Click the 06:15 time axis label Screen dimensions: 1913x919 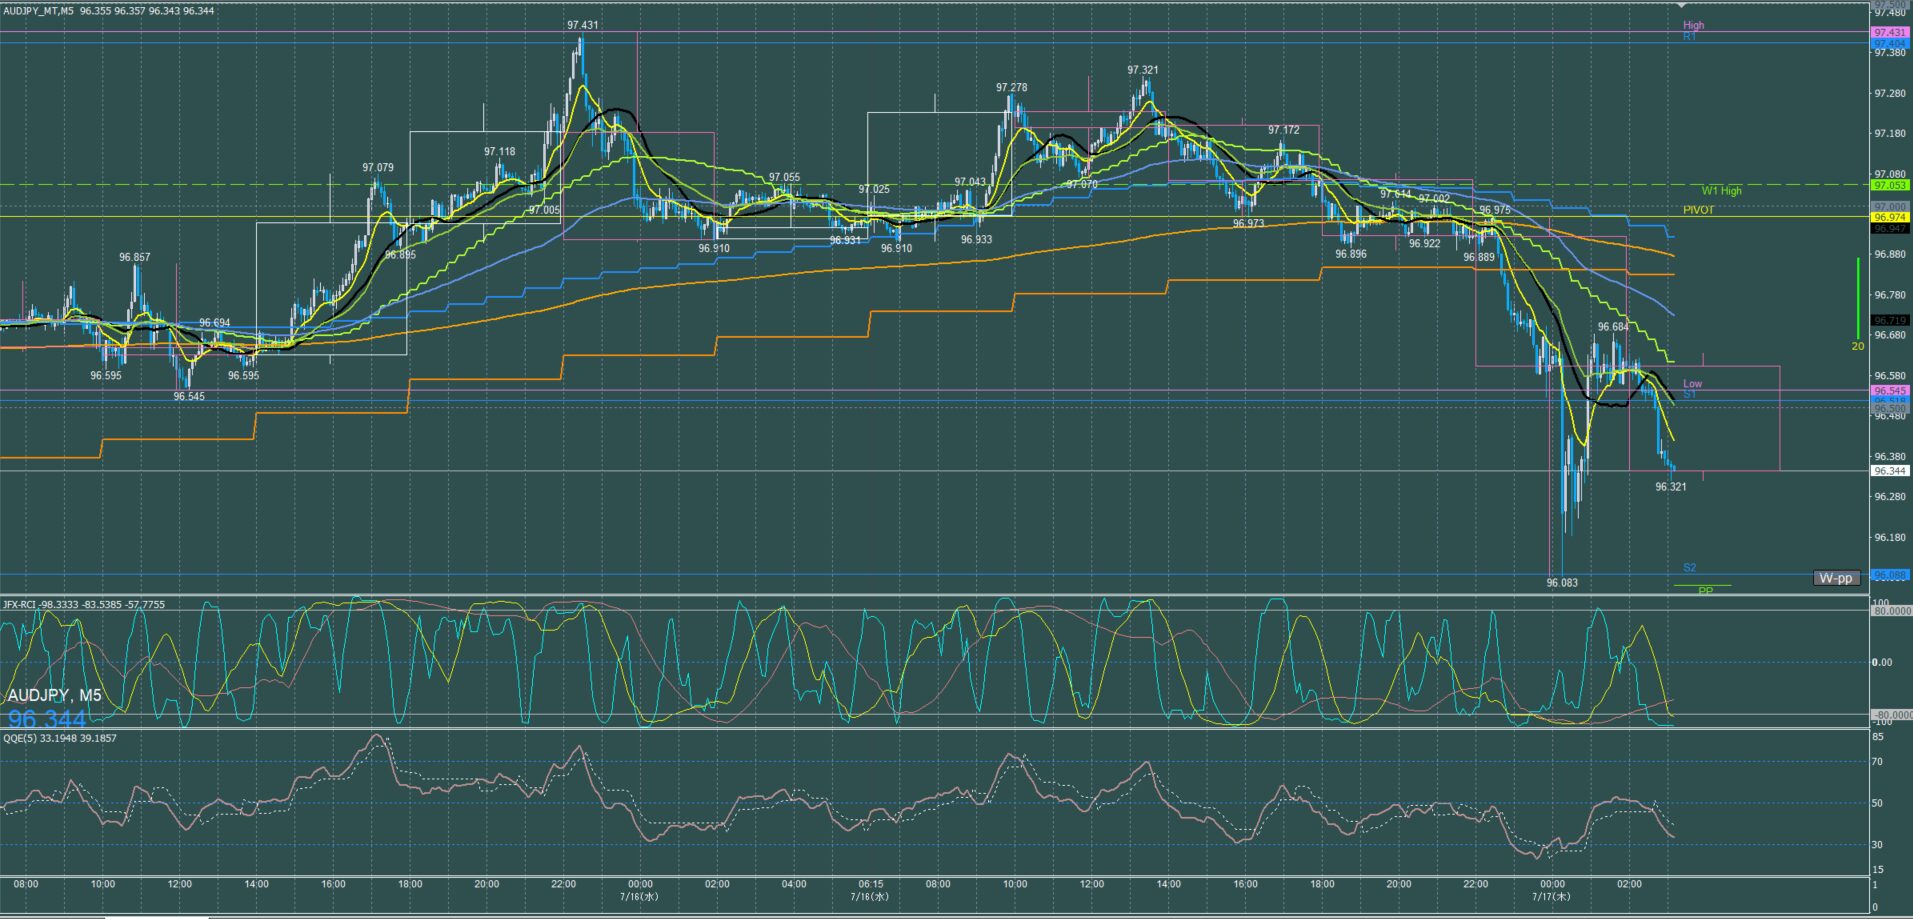pyautogui.click(x=870, y=884)
